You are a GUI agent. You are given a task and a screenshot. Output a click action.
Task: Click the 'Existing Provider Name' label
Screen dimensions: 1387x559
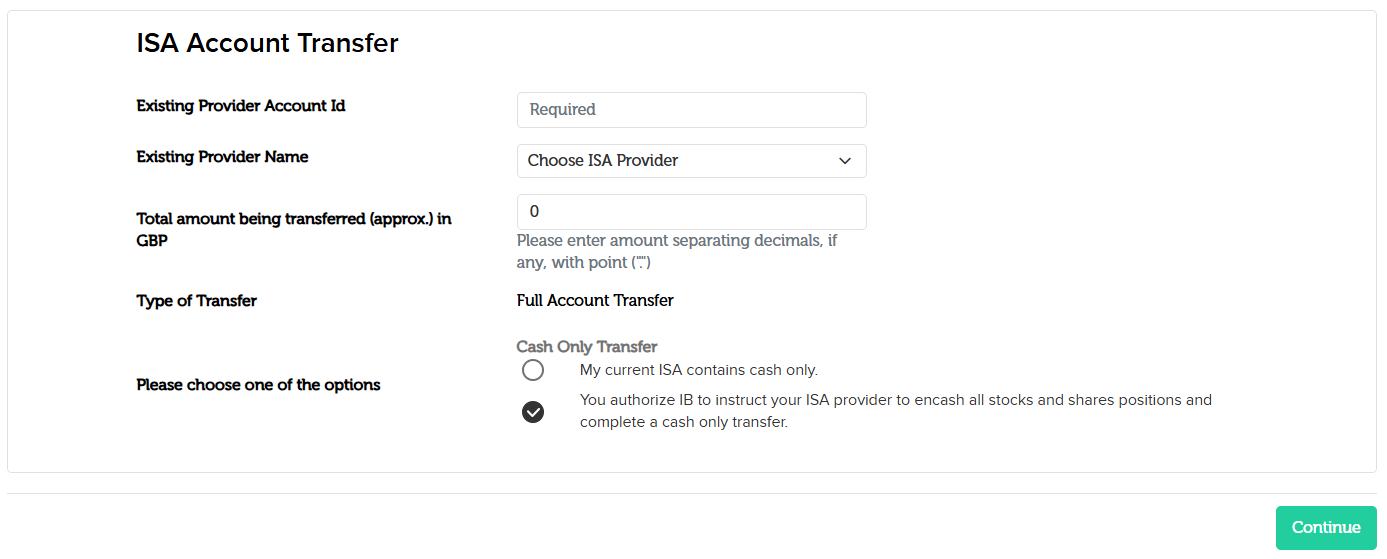coord(222,157)
